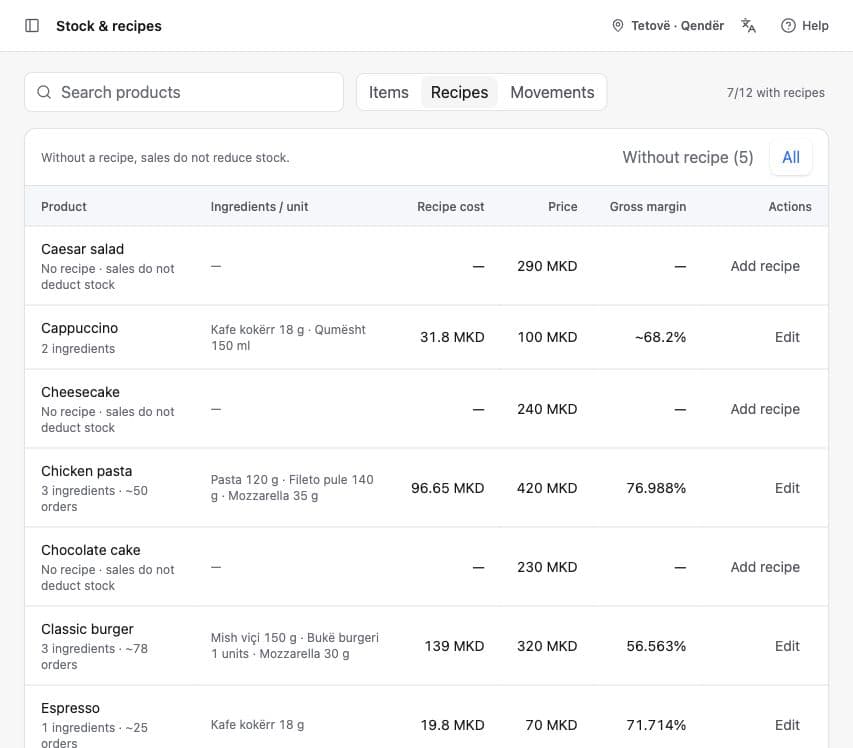The width and height of the screenshot is (853, 748).
Task: Switch to the Items tab
Action: (x=388, y=92)
